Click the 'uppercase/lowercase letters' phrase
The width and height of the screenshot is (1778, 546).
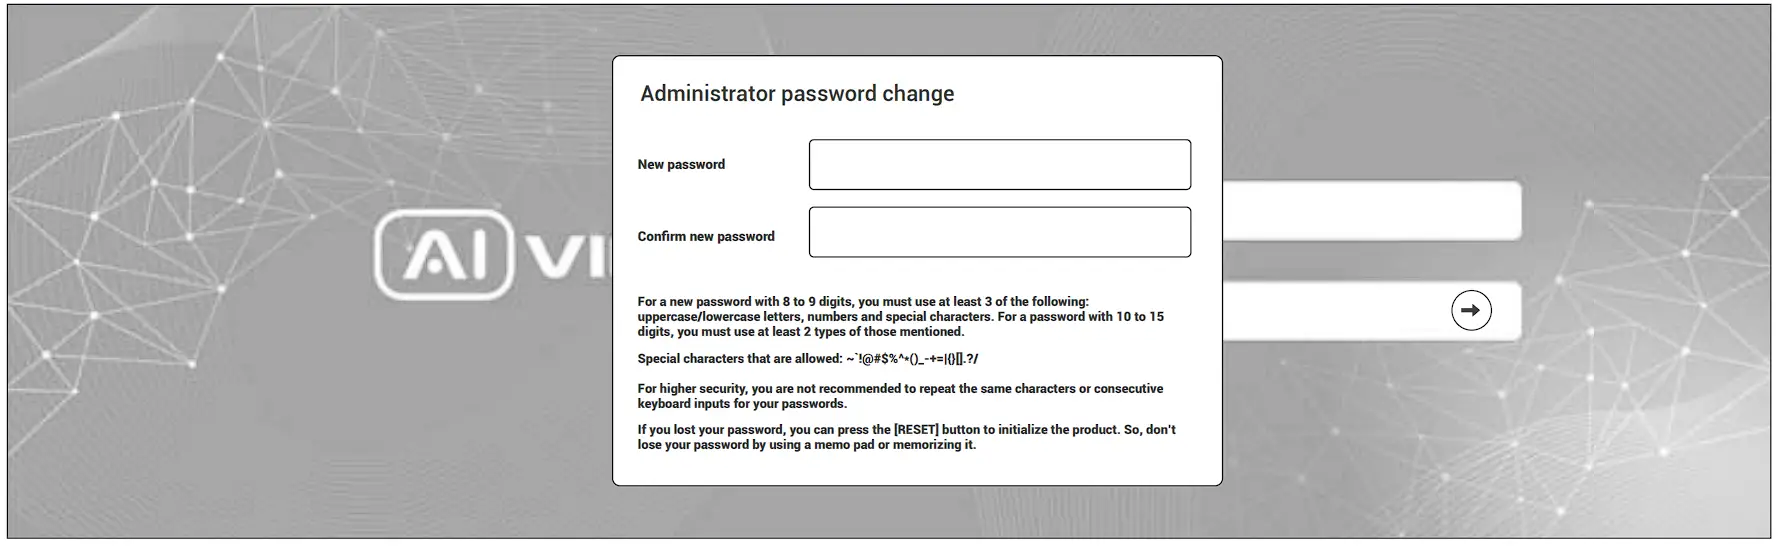pyautogui.click(x=719, y=317)
